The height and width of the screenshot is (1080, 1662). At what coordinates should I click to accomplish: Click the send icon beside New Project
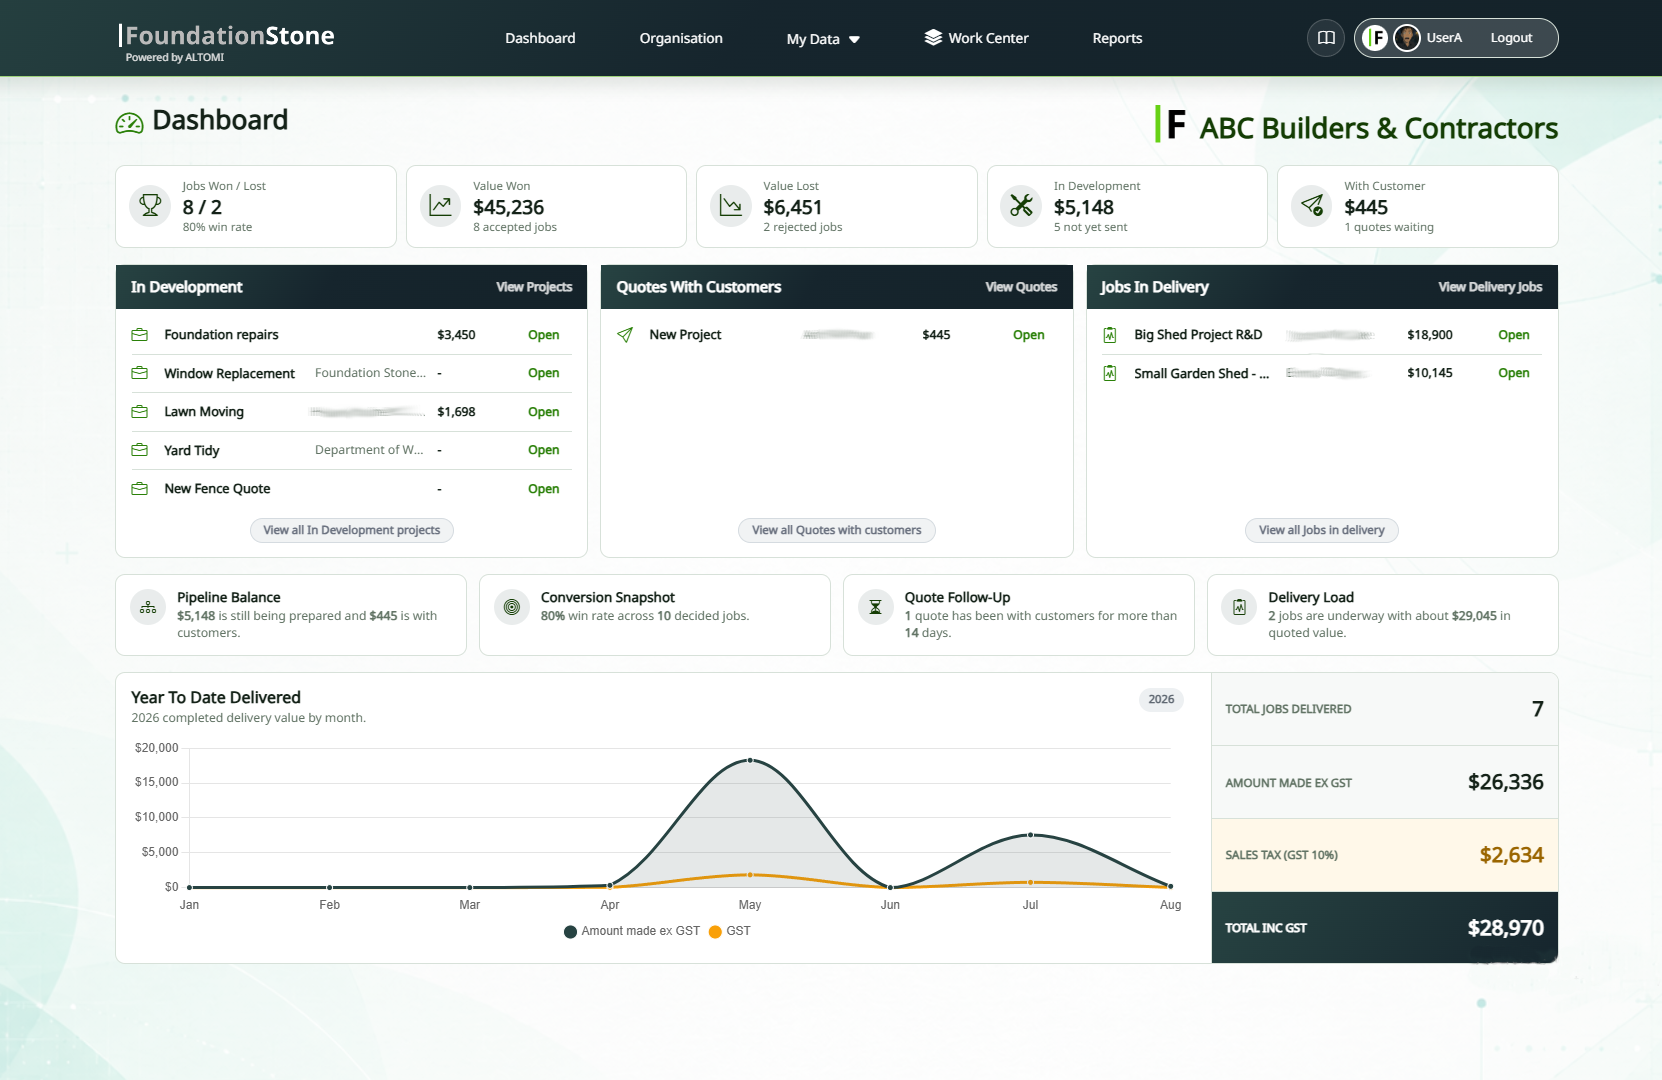click(625, 335)
